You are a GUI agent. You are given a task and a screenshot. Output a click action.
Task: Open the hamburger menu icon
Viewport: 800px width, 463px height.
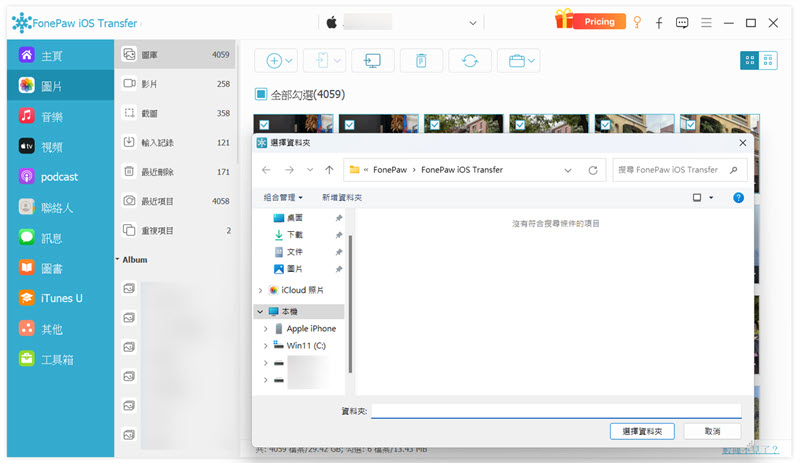point(706,22)
